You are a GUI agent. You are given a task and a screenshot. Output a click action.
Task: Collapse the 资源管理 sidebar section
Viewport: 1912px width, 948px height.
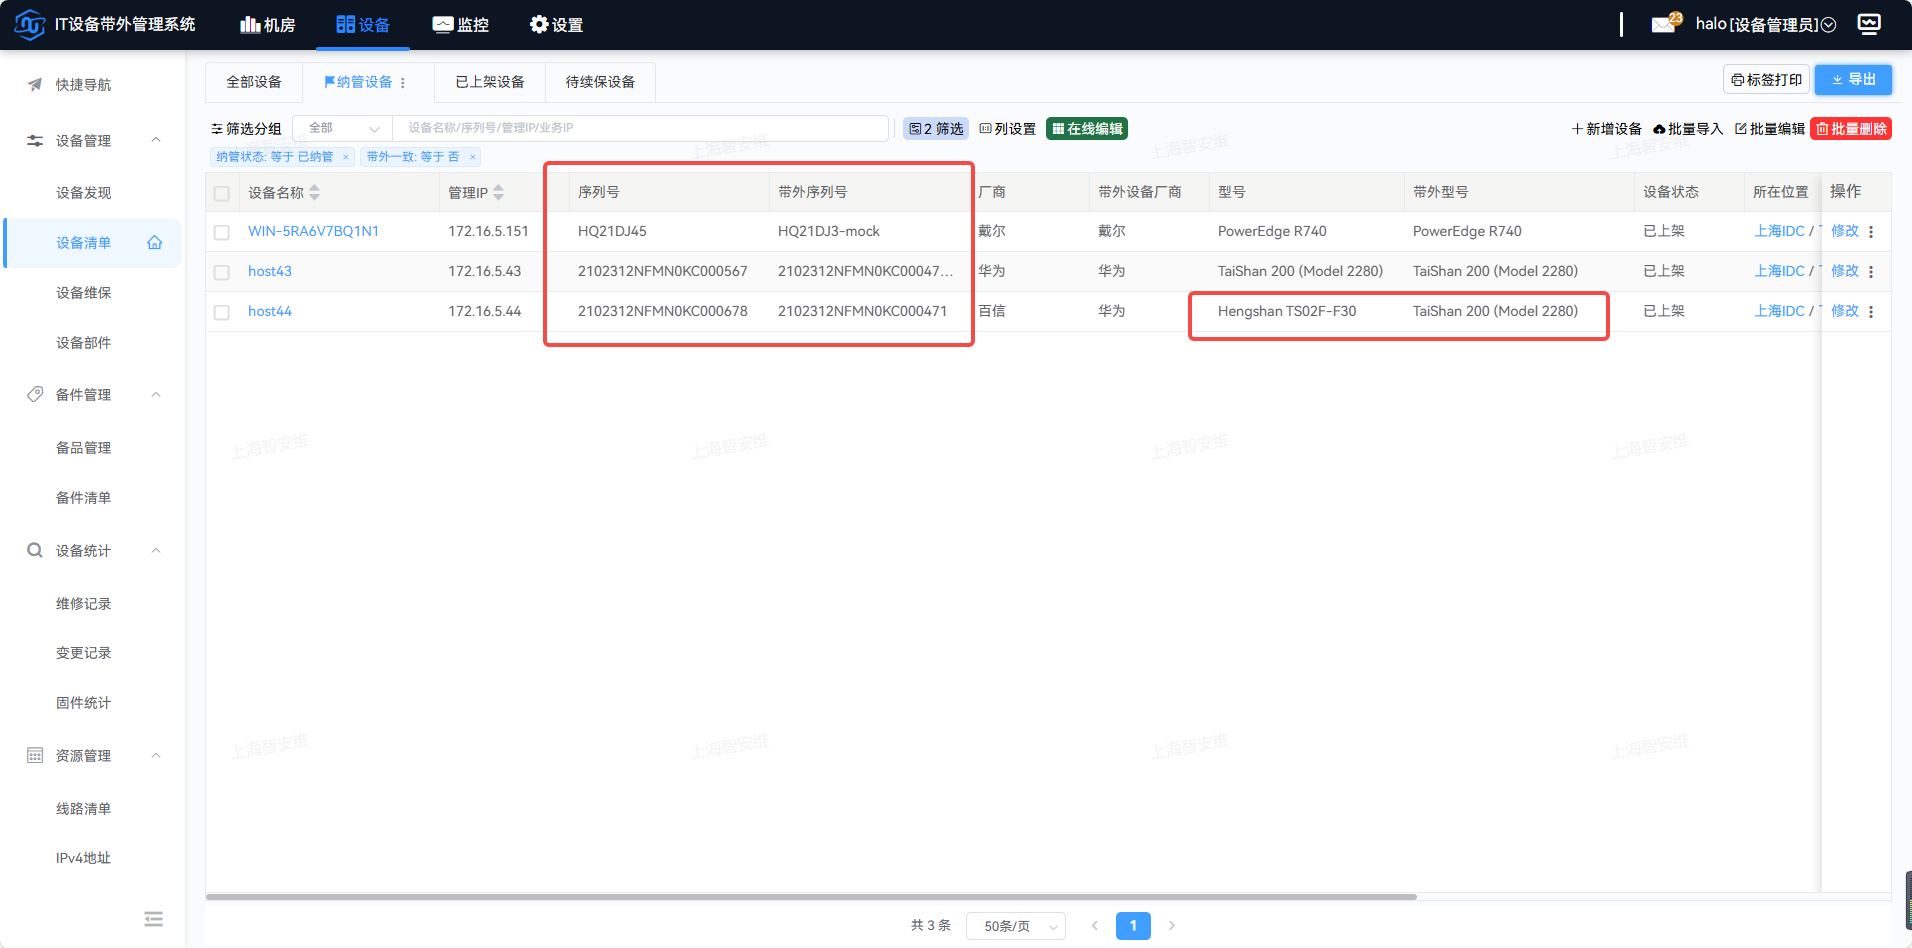click(156, 756)
